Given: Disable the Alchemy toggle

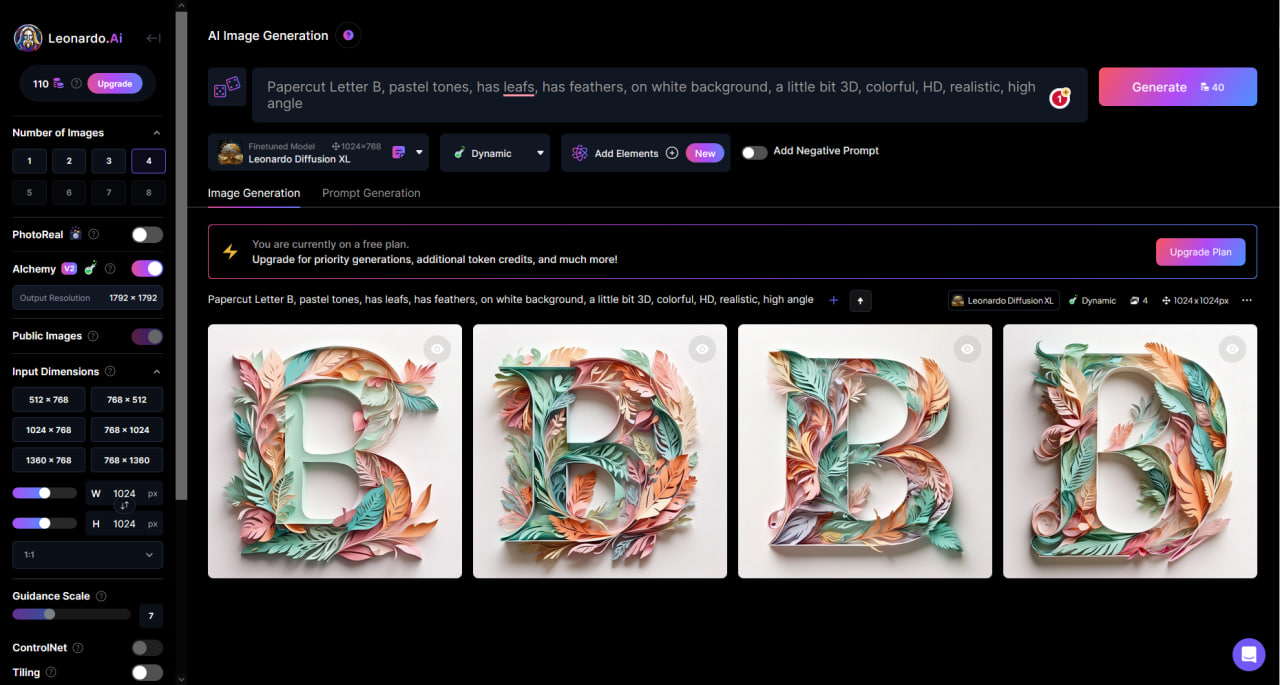Looking at the screenshot, I should pos(147,269).
